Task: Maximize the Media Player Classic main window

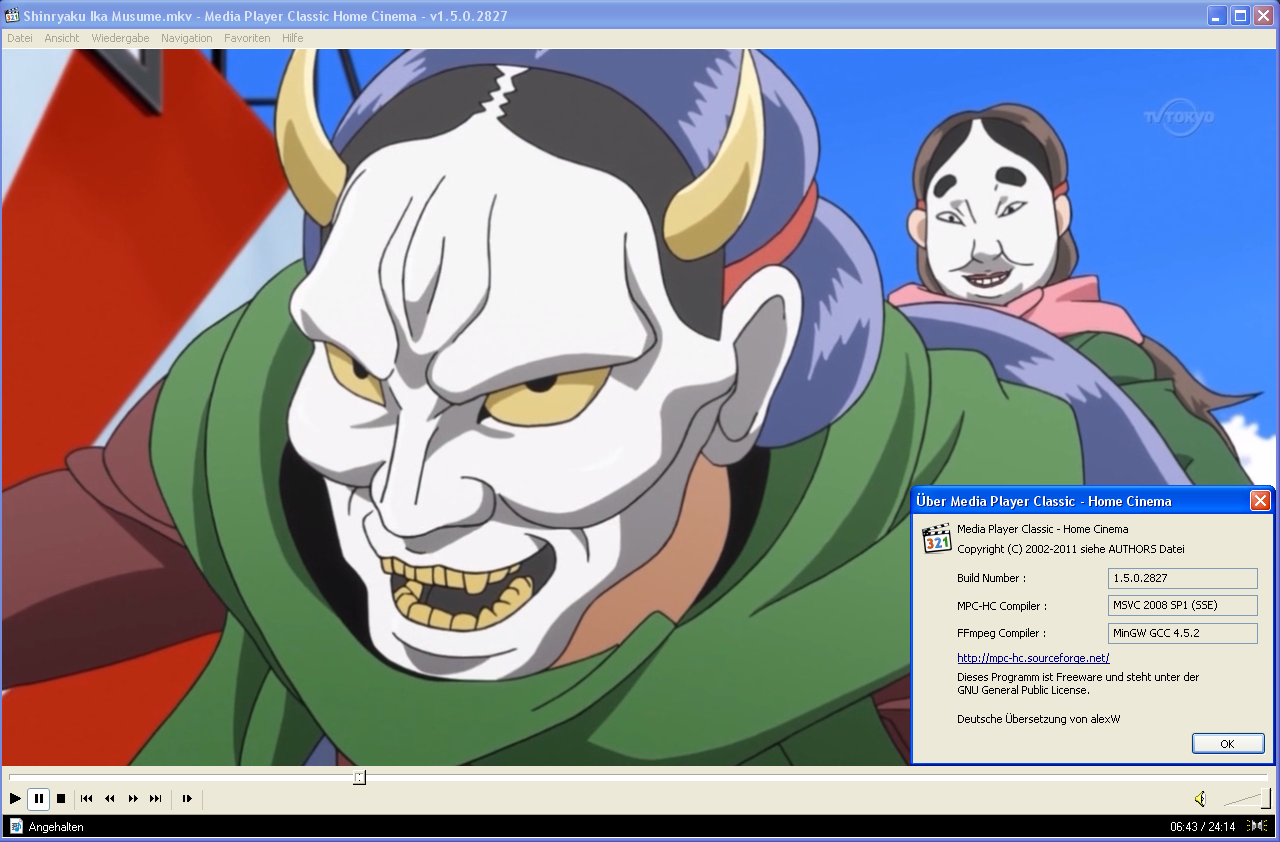Action: point(1241,15)
